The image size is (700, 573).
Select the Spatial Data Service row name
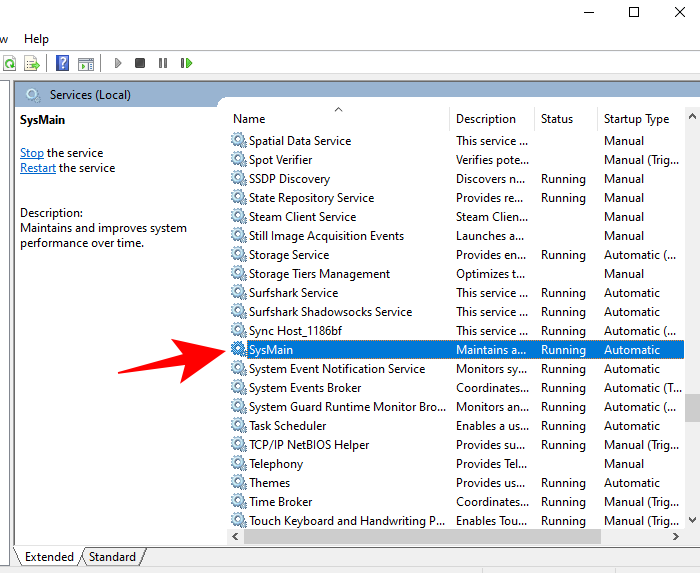click(x=300, y=141)
